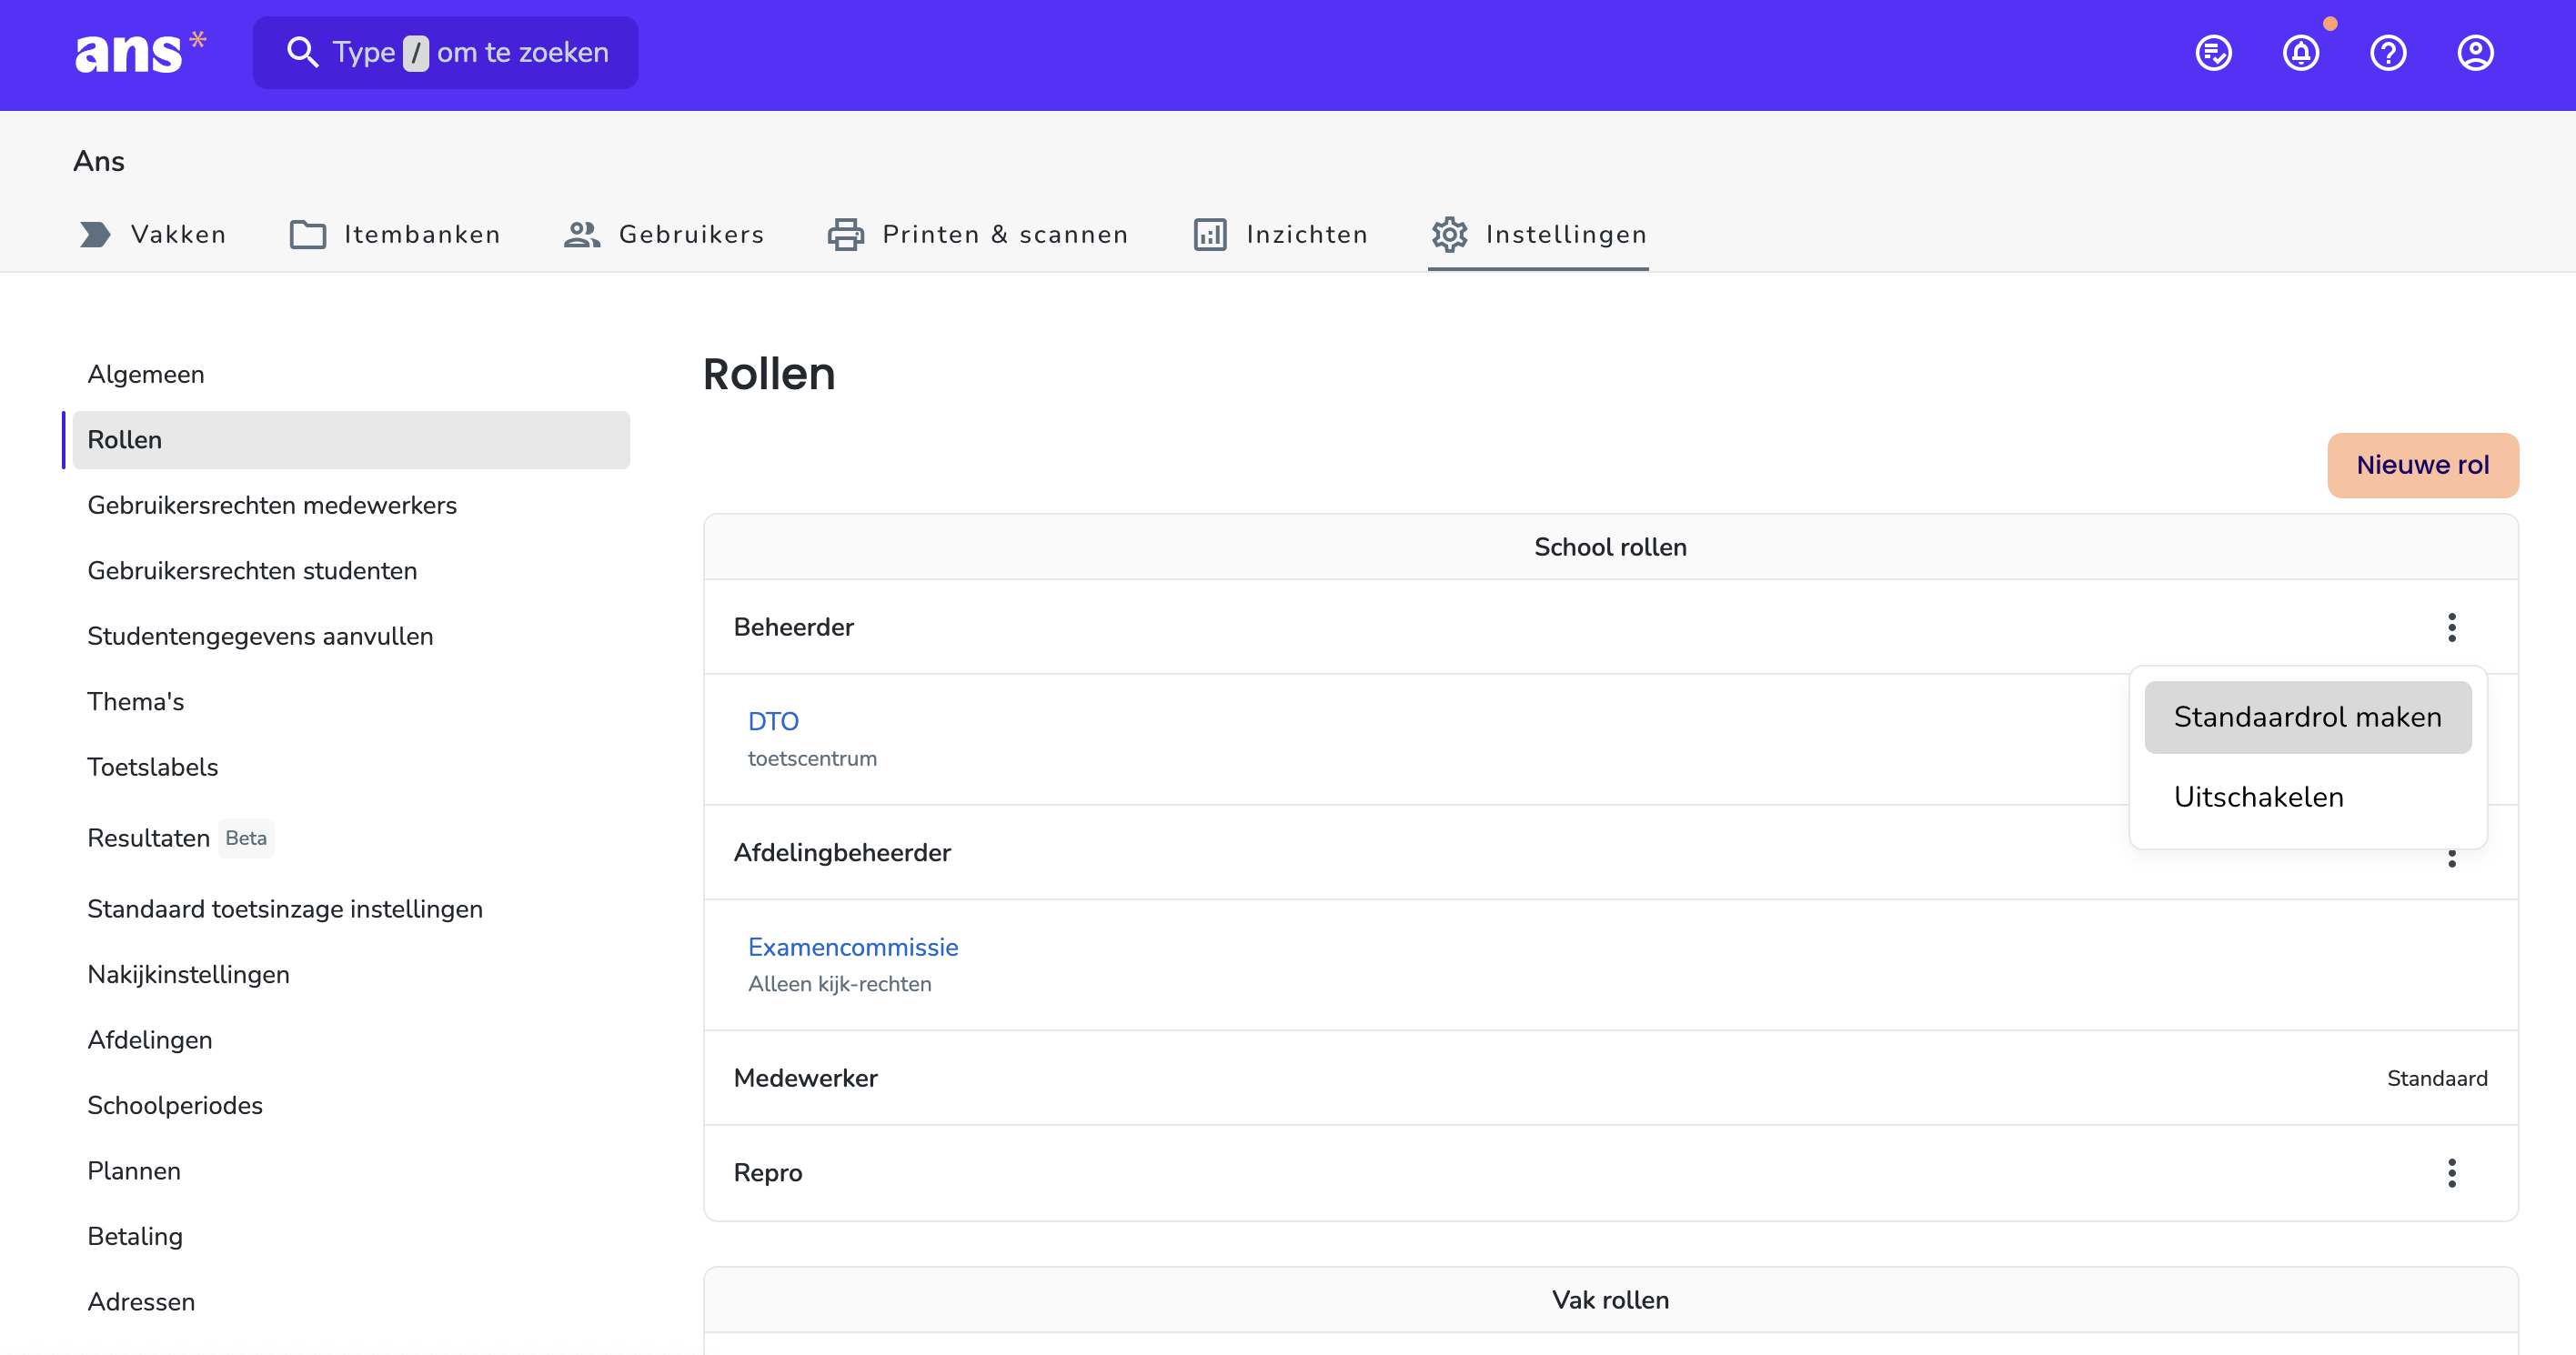Switch to the Gebruikers tab

664,234
